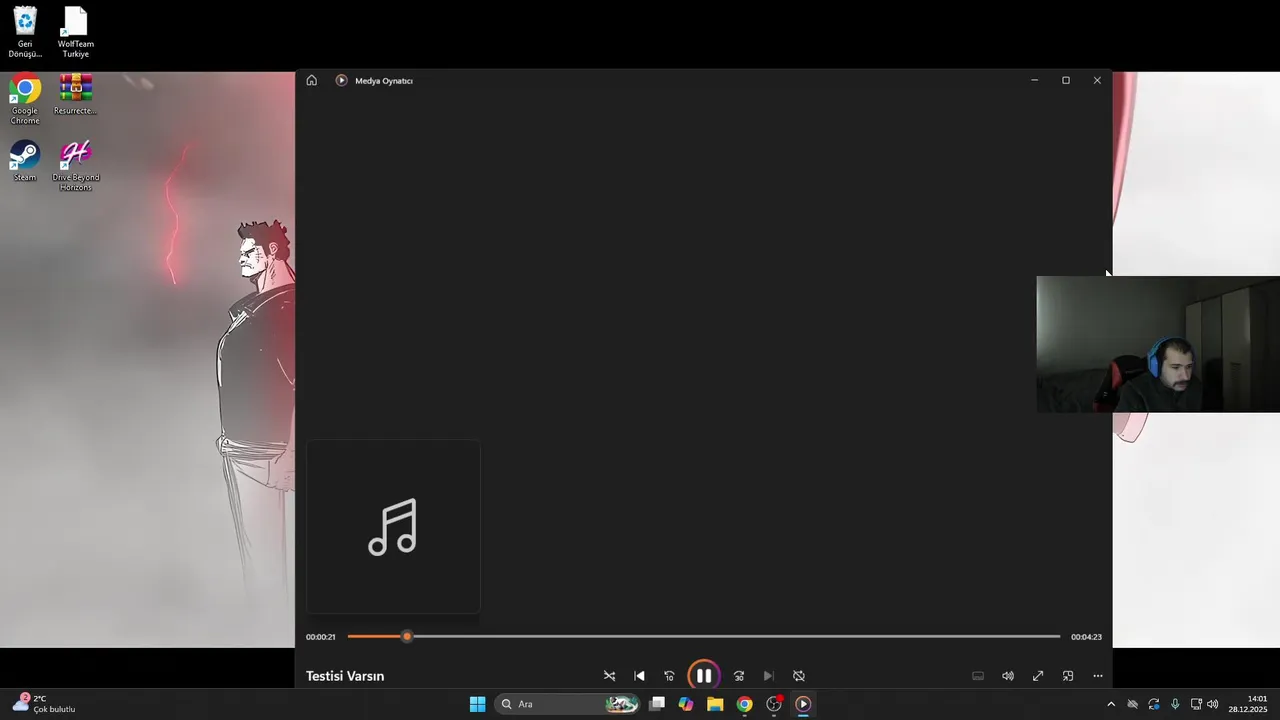Screen dimensions: 1280x720
Task: Open weather widget Çok bulutlu
Action: click(44, 704)
